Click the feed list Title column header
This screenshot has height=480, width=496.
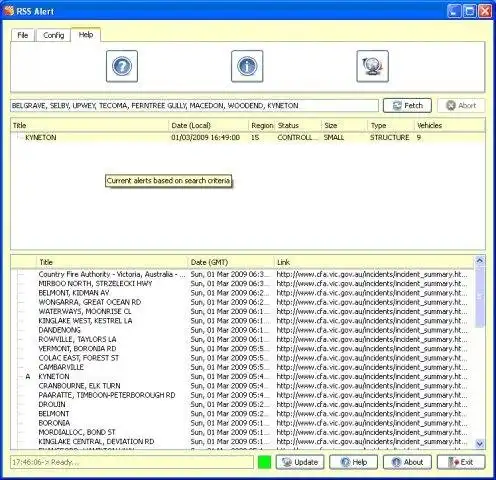click(x=112, y=262)
